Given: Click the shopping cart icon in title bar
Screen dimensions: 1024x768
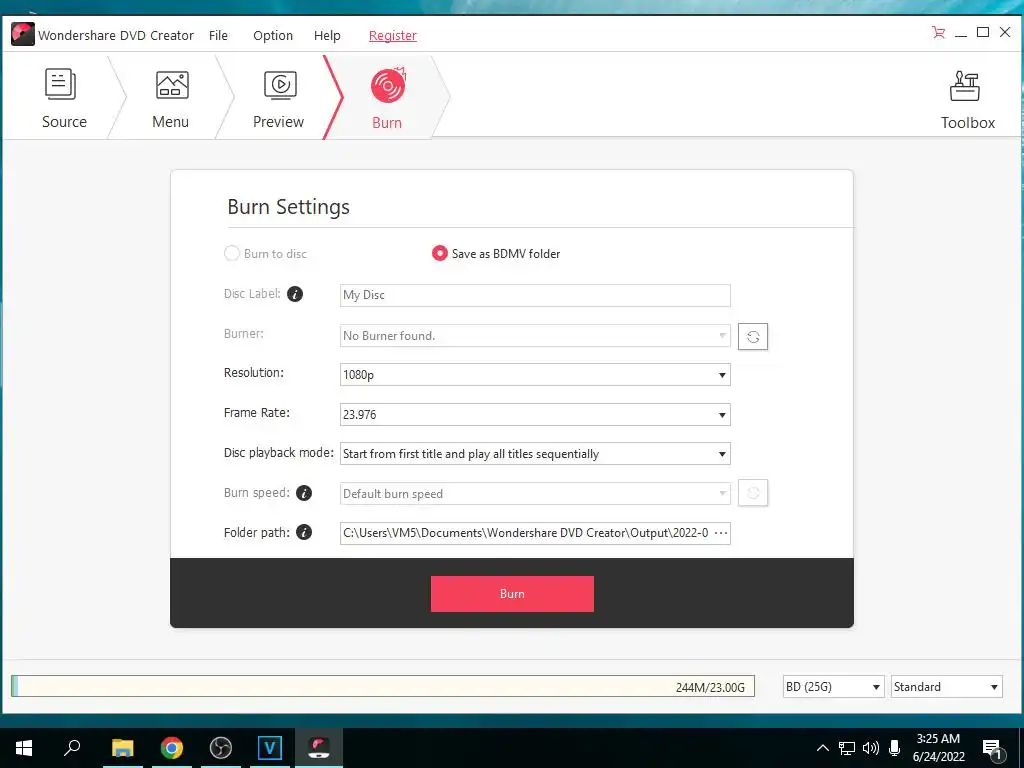Looking at the screenshot, I should pos(938,32).
